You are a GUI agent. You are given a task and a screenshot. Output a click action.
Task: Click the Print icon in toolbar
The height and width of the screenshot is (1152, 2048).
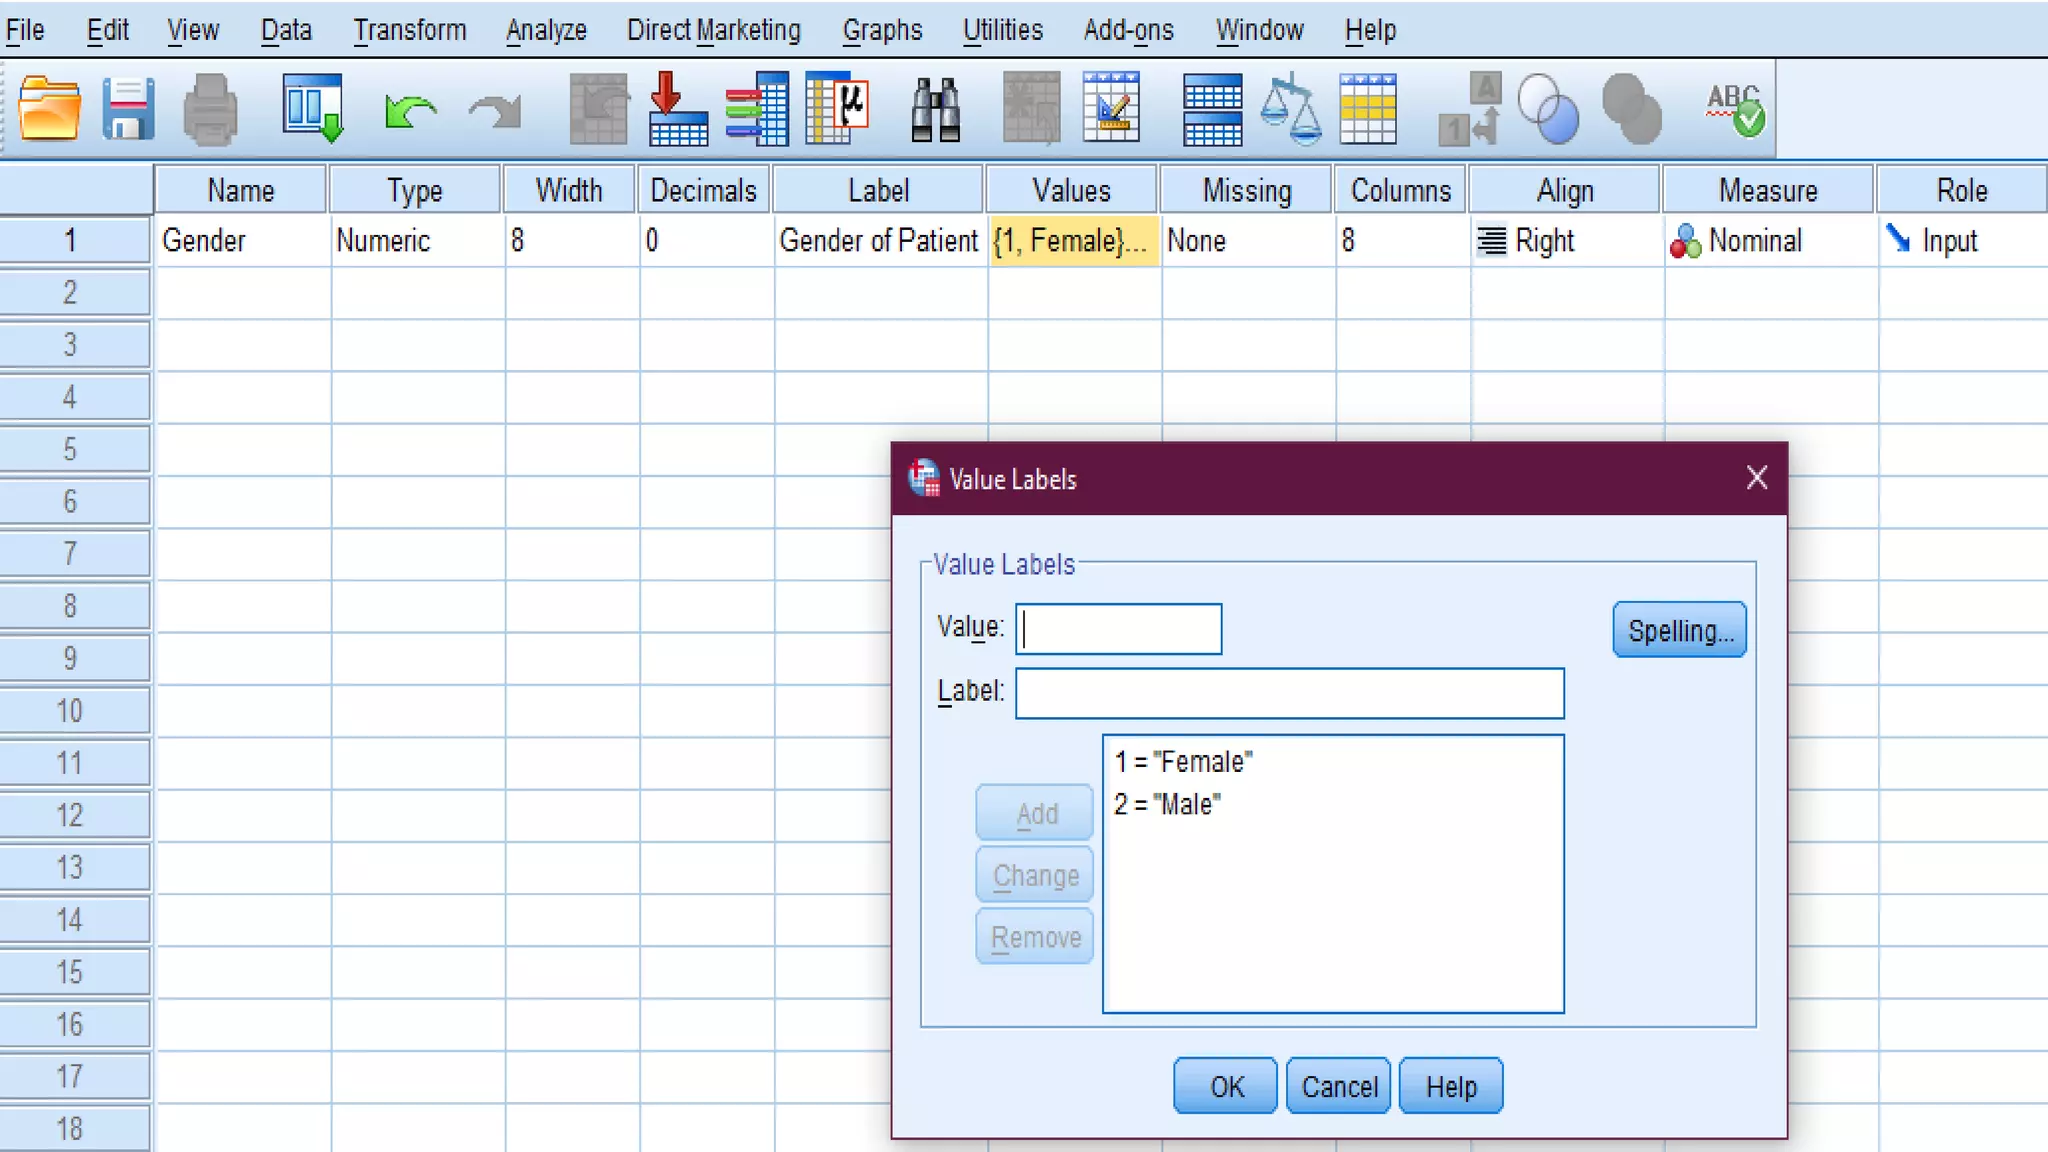210,108
